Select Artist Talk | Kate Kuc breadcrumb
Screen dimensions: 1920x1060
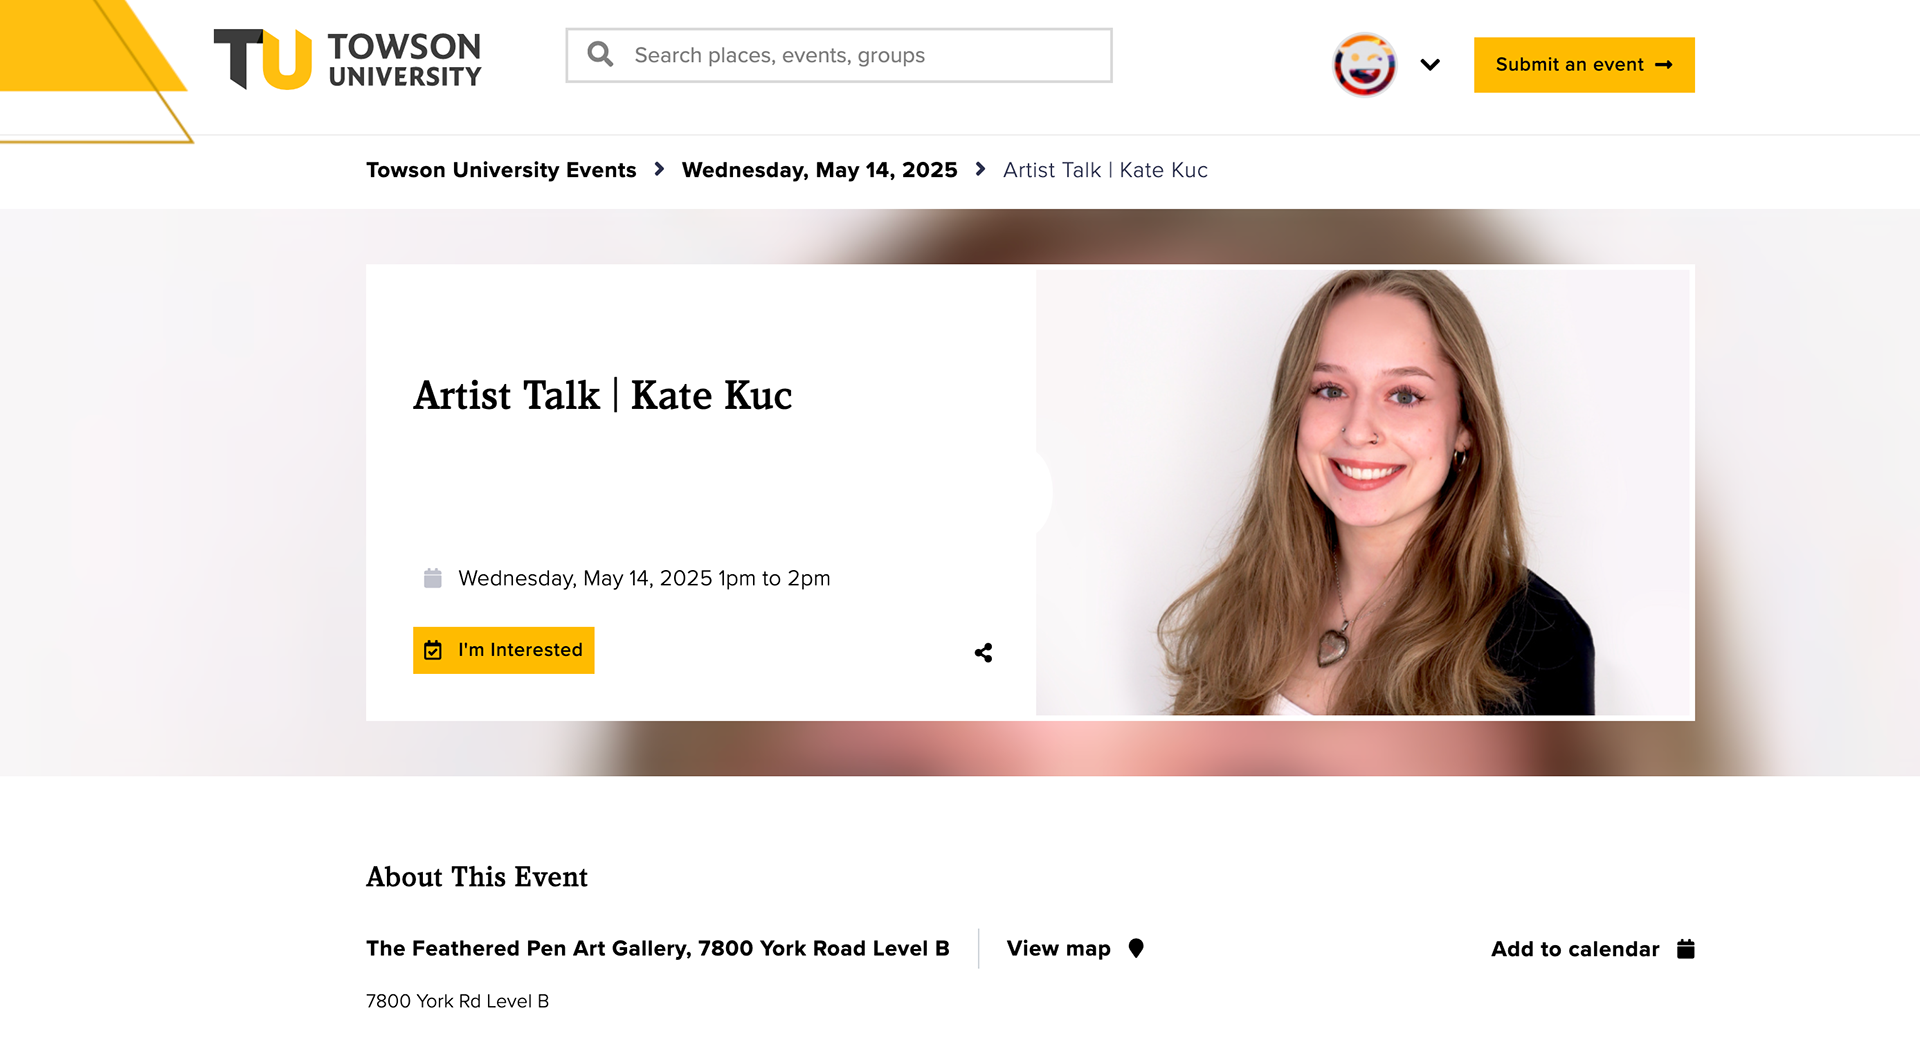pyautogui.click(x=1105, y=170)
